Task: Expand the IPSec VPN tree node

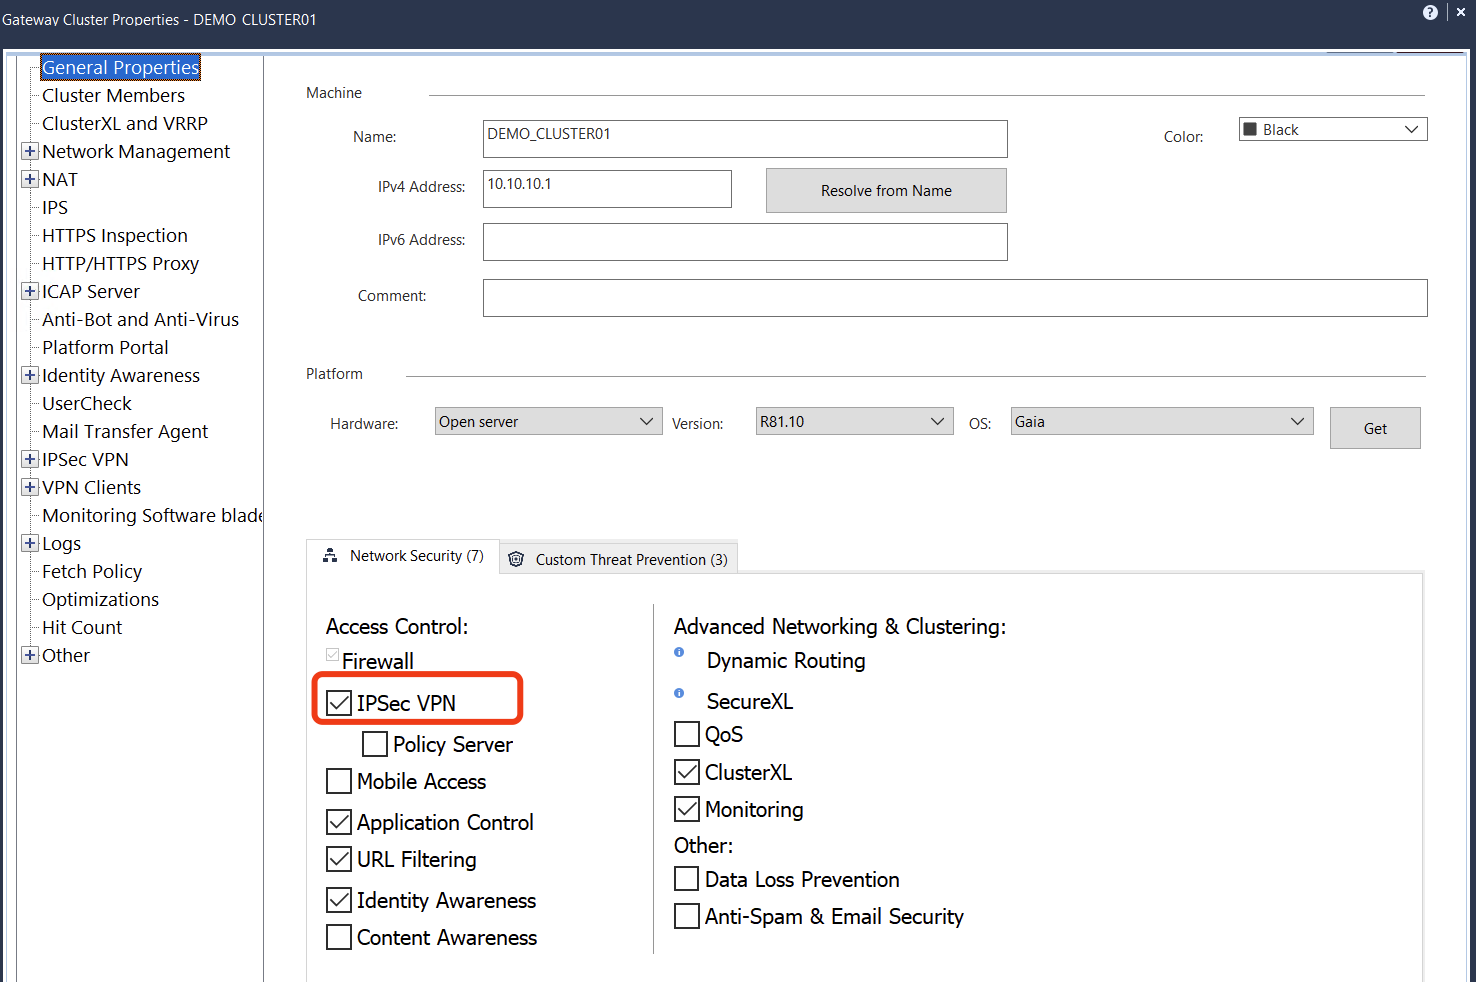Action: tap(30, 460)
